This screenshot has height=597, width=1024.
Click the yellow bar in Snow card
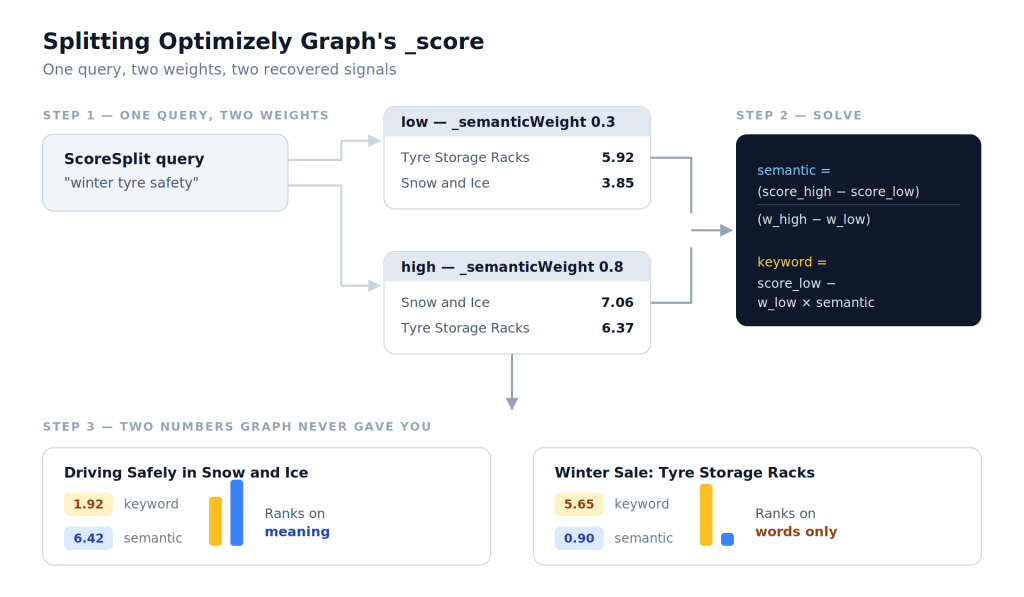pos(216,521)
